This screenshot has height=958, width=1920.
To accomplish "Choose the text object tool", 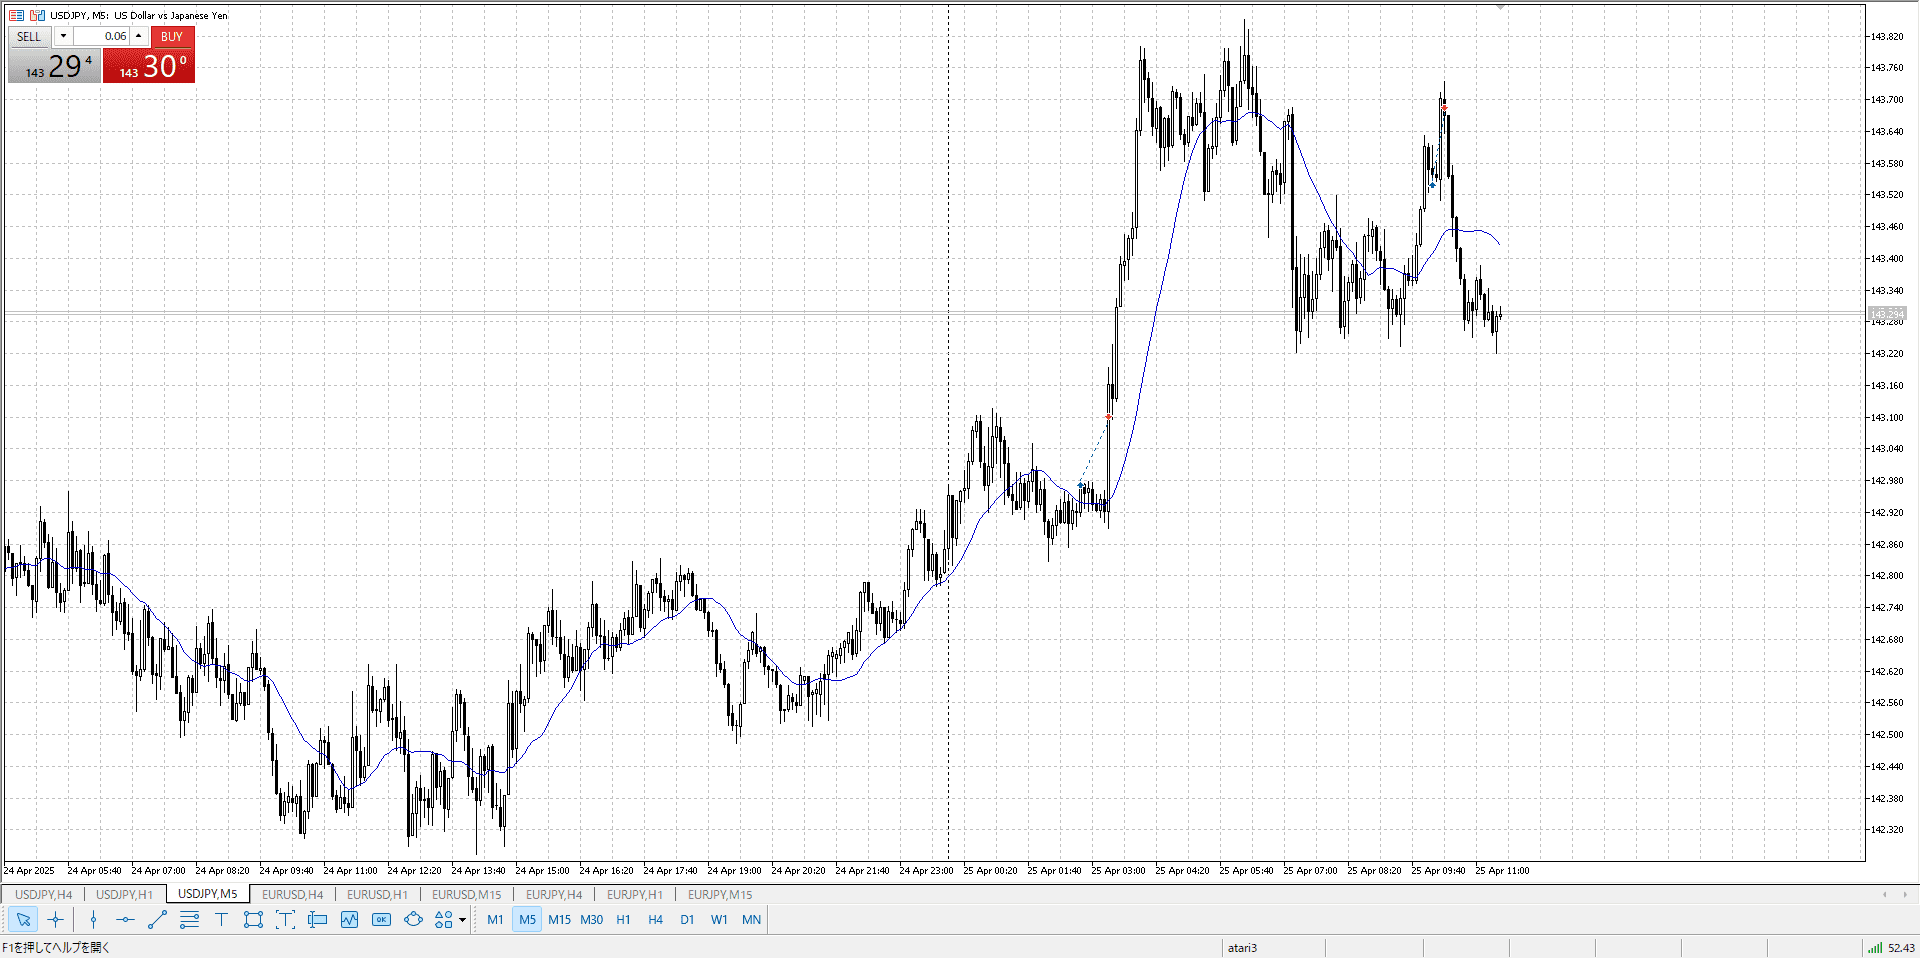I will [221, 920].
